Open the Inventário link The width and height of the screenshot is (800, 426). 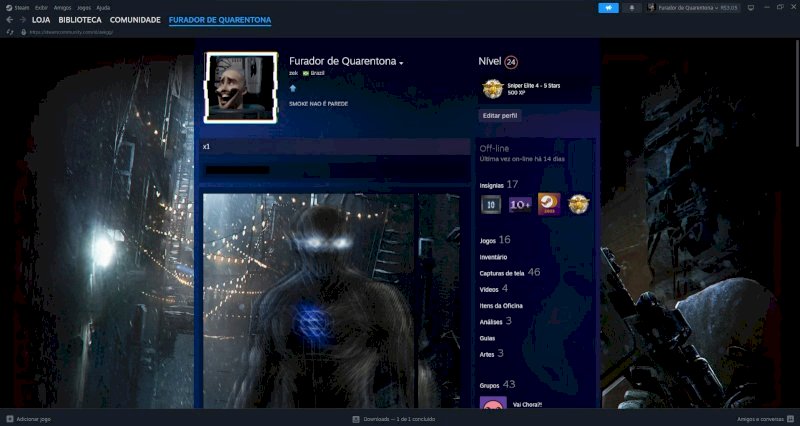click(x=493, y=257)
